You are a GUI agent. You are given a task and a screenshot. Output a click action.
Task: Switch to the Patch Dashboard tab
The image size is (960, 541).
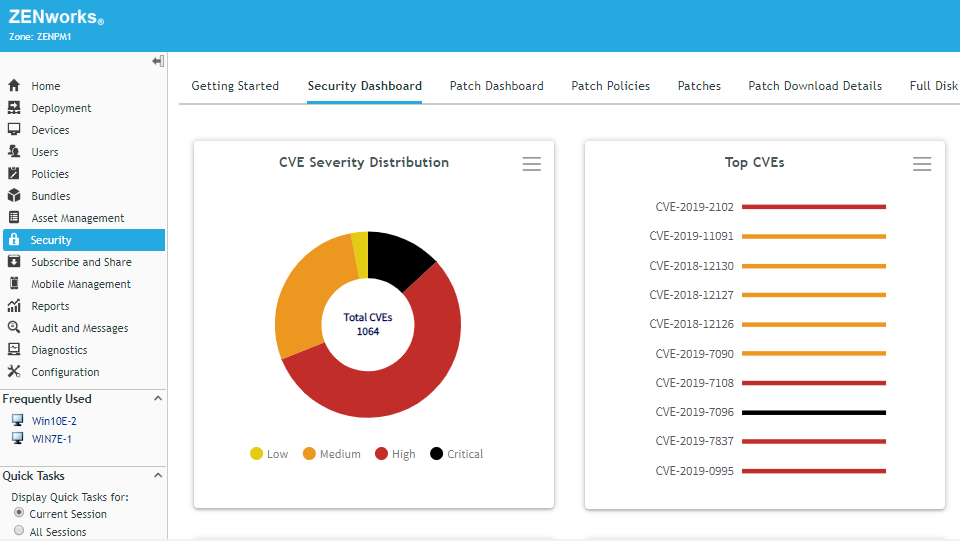click(x=497, y=86)
